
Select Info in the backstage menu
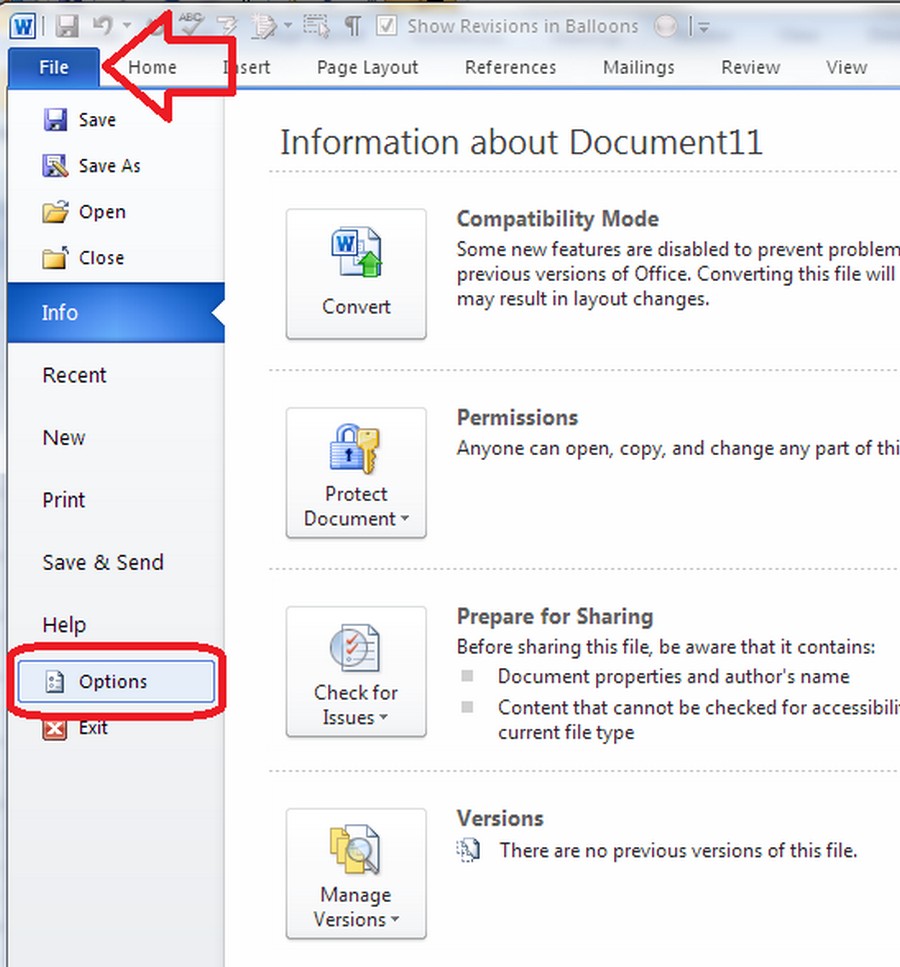(116, 313)
